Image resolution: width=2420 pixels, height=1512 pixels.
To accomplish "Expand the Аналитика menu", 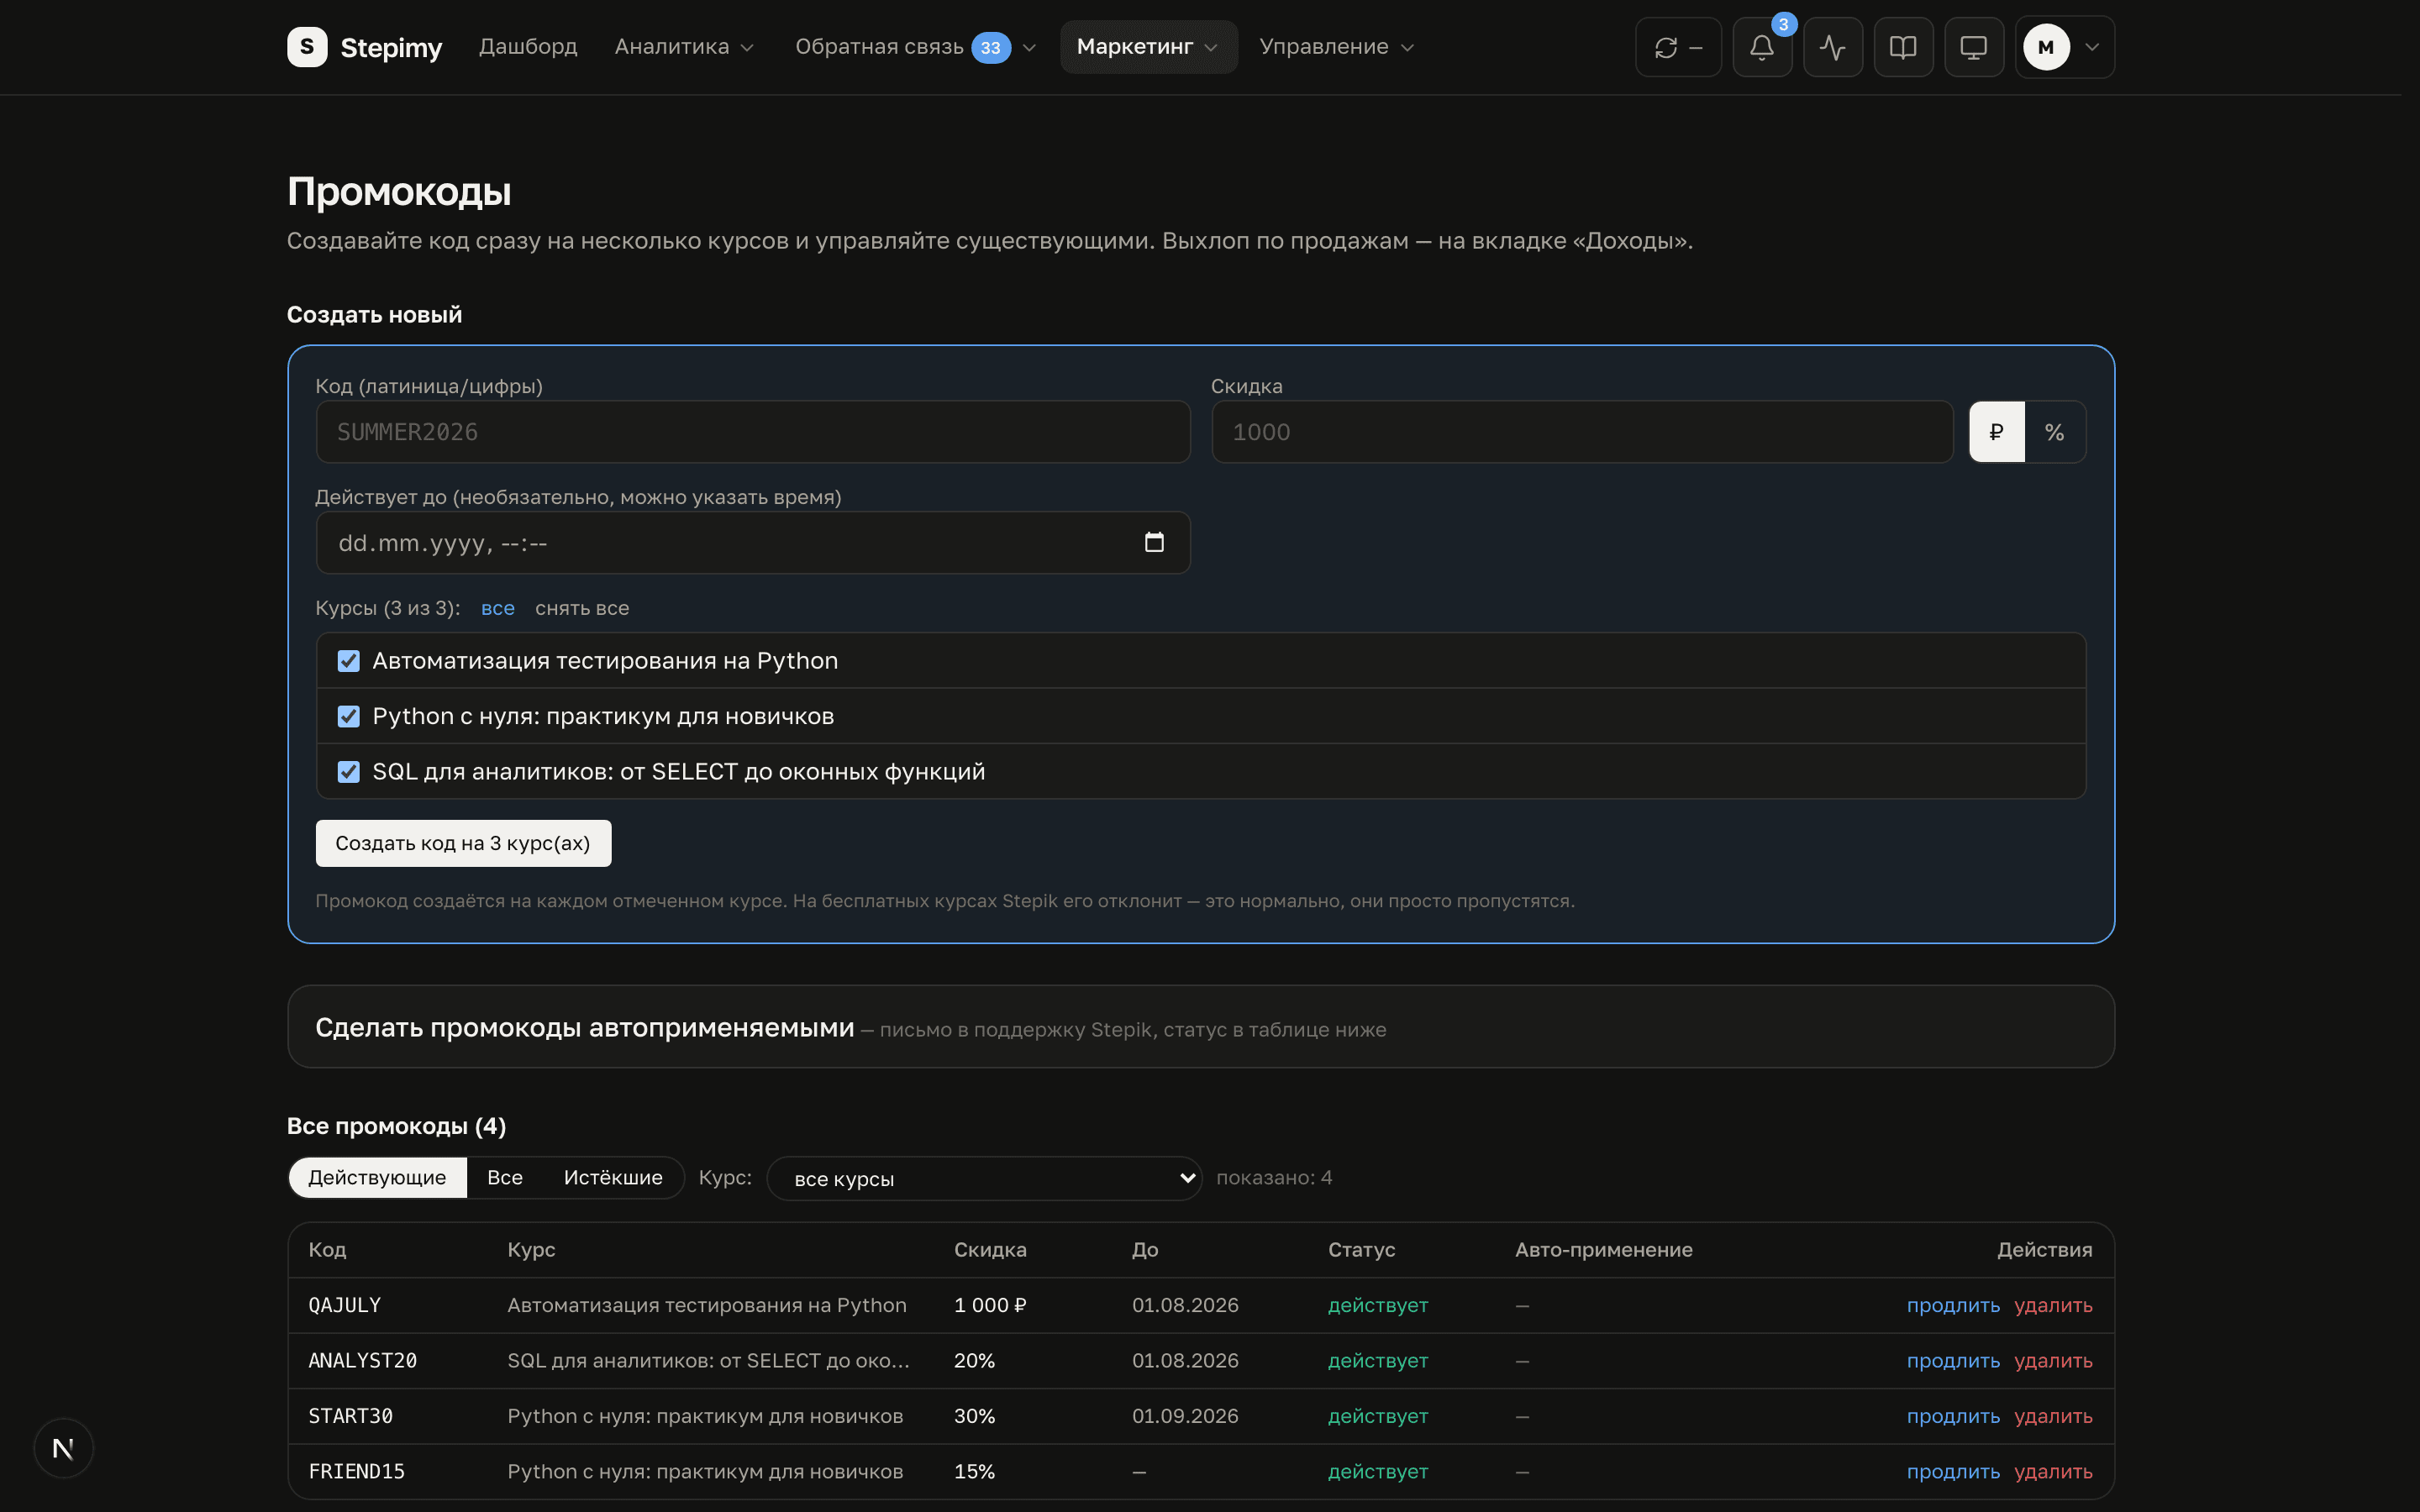I will [684, 47].
